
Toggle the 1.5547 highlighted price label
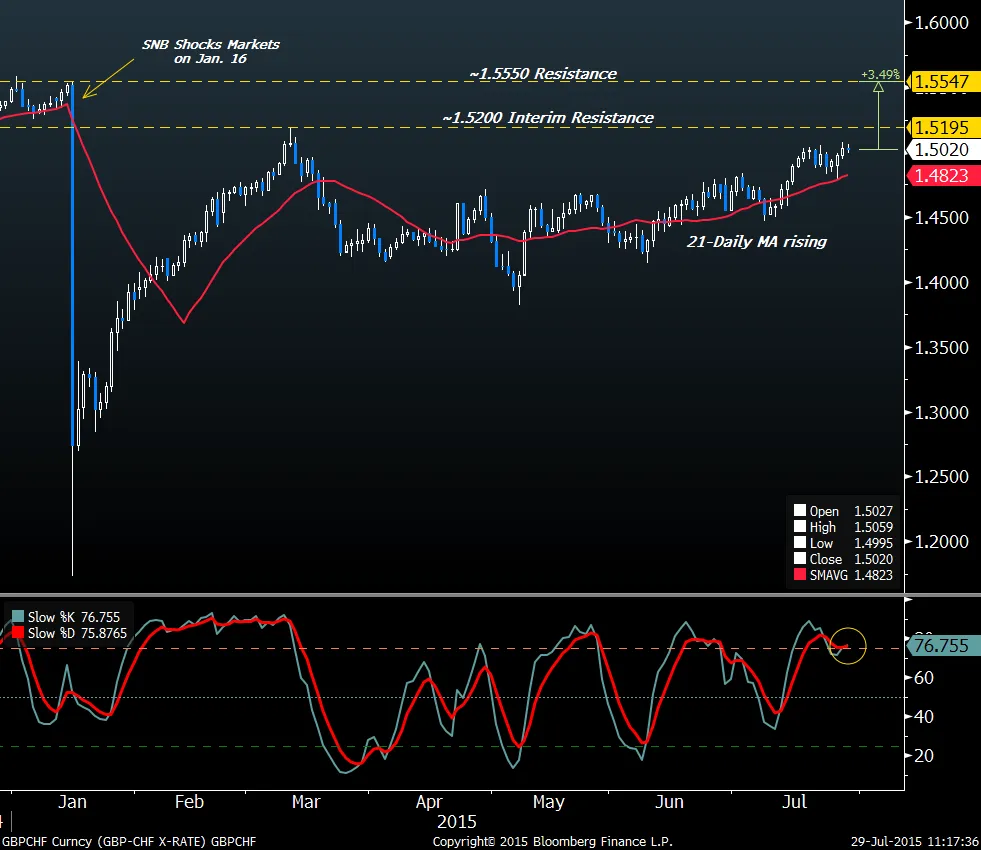click(x=941, y=82)
